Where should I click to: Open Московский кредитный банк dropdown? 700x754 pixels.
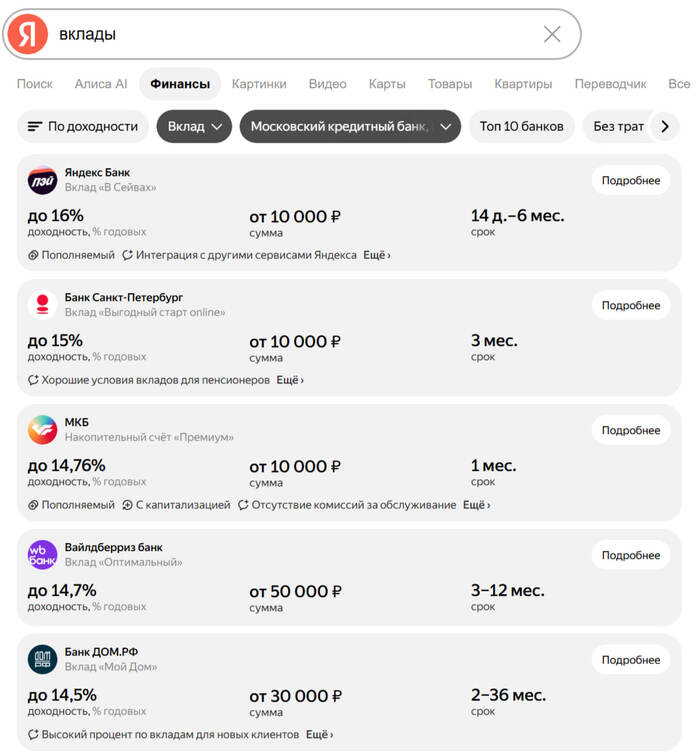350,126
